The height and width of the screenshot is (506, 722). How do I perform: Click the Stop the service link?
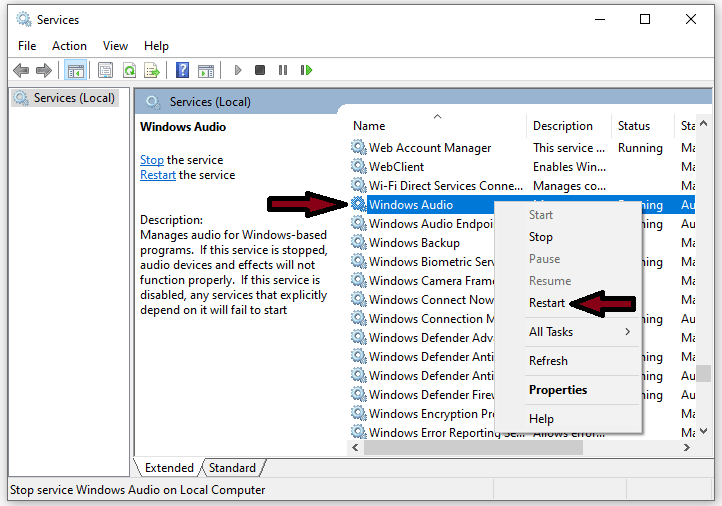152,160
